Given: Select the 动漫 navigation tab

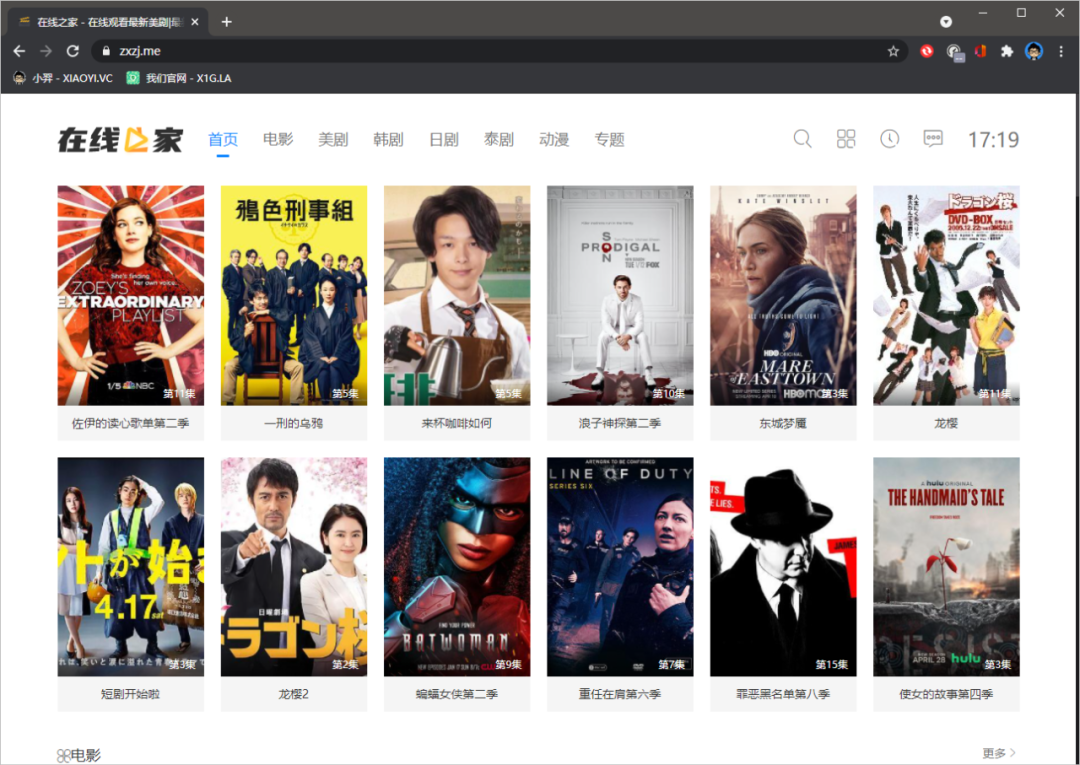Looking at the screenshot, I should [554, 140].
